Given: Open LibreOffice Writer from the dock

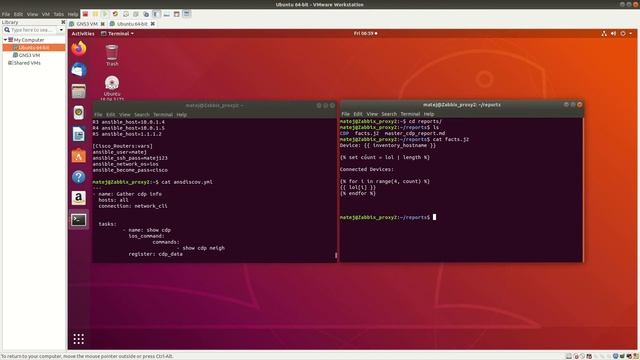Looking at the screenshot, I should click(x=79, y=134).
